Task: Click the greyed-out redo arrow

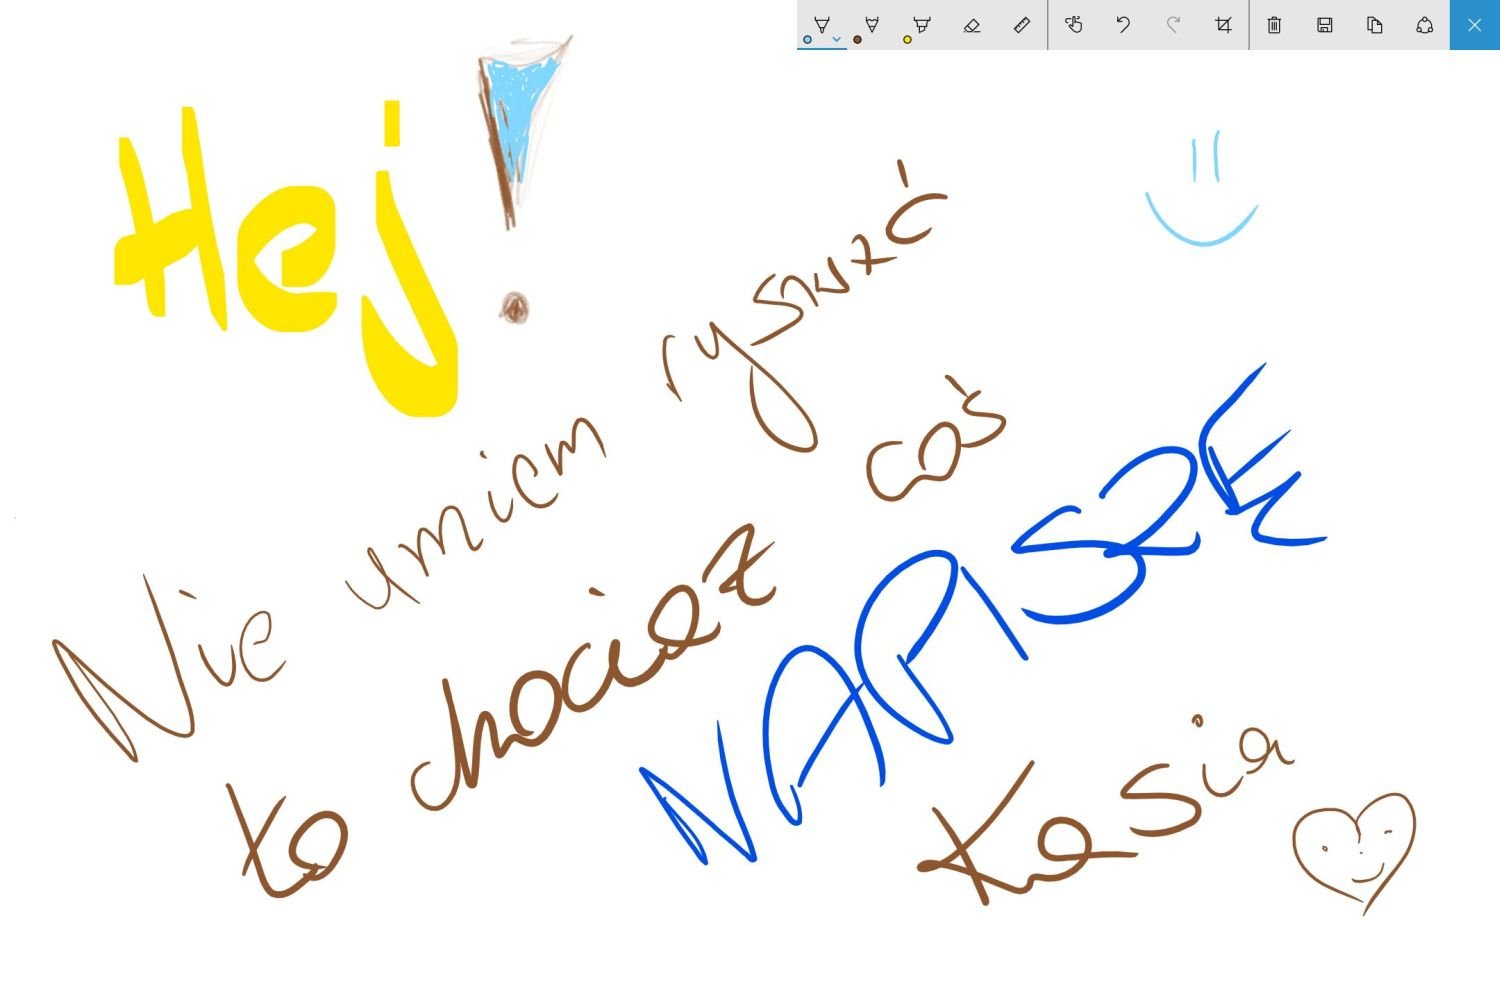Action: coord(1173,24)
